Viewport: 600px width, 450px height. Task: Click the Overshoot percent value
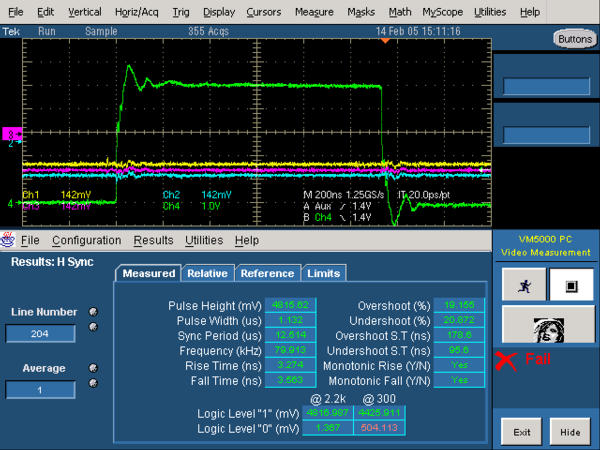click(x=459, y=305)
